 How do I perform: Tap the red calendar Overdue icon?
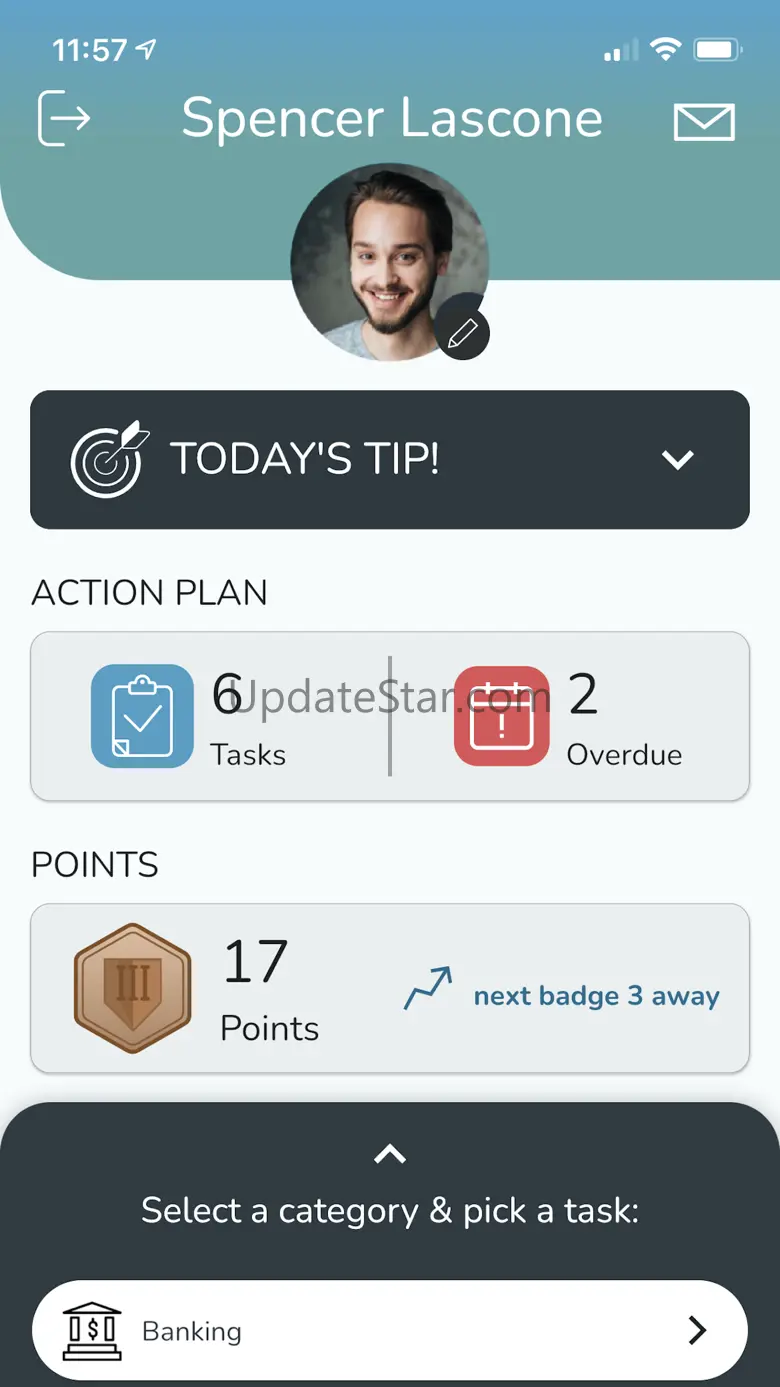501,716
